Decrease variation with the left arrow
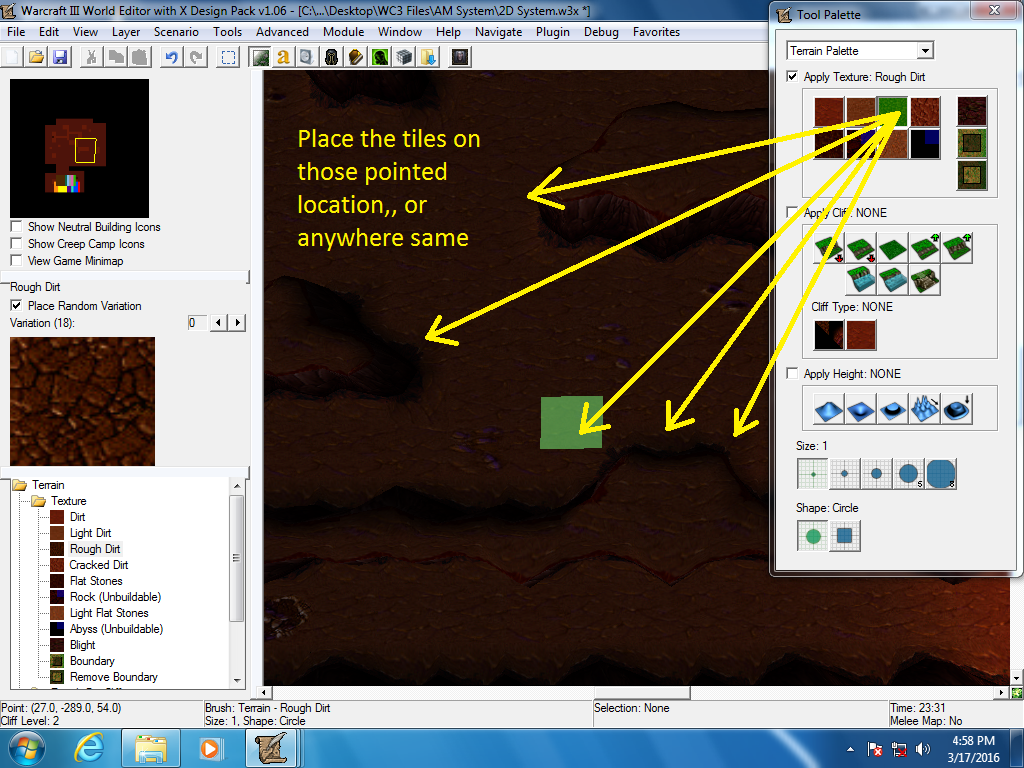 [218, 323]
